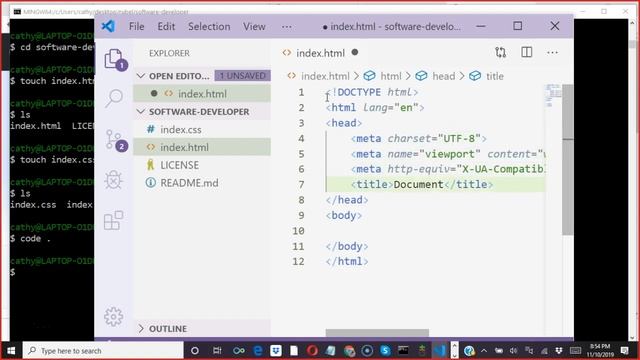Click line number 10 in editor
The height and width of the screenshot is (360, 640).
point(298,231)
